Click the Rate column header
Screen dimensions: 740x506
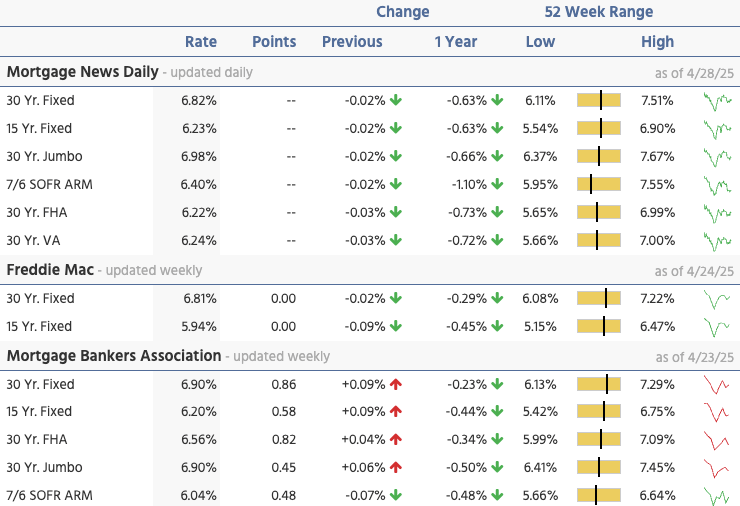pos(201,42)
